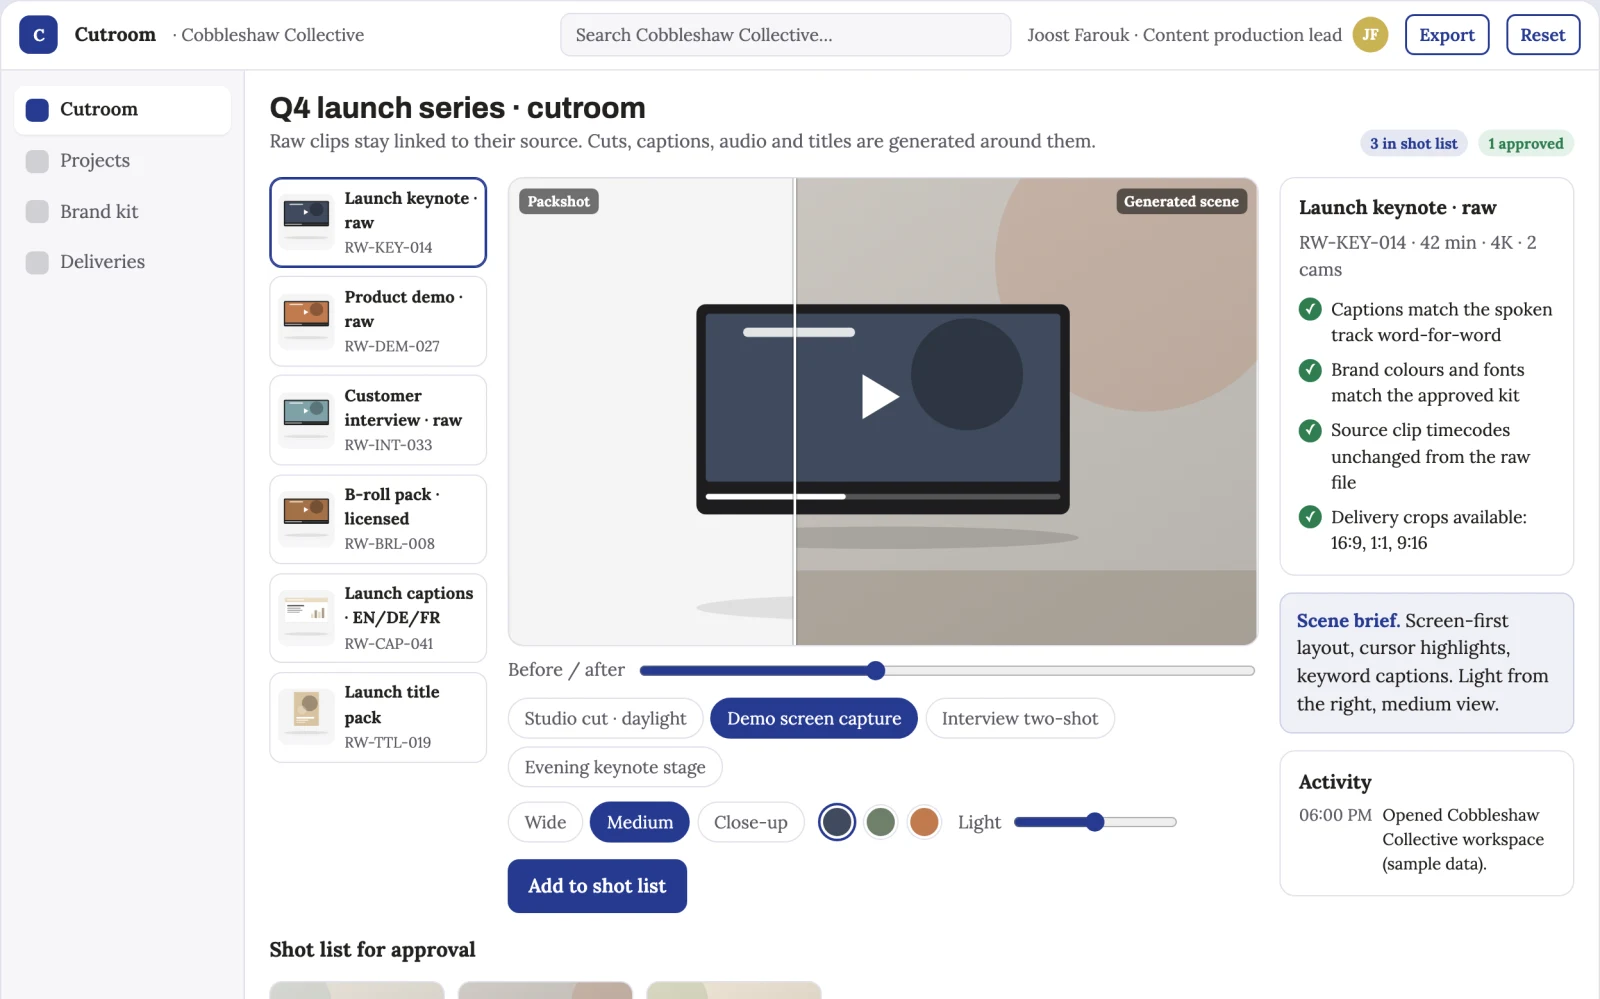Click the Customer interview raw thumbnail icon
The width and height of the screenshot is (1600, 999).
(306, 420)
